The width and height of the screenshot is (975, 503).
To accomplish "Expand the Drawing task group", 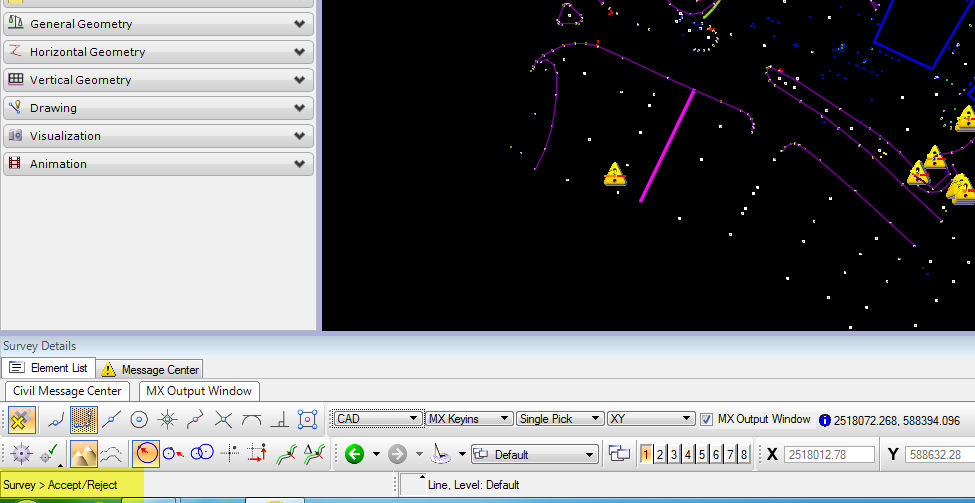I will pyautogui.click(x=159, y=108).
